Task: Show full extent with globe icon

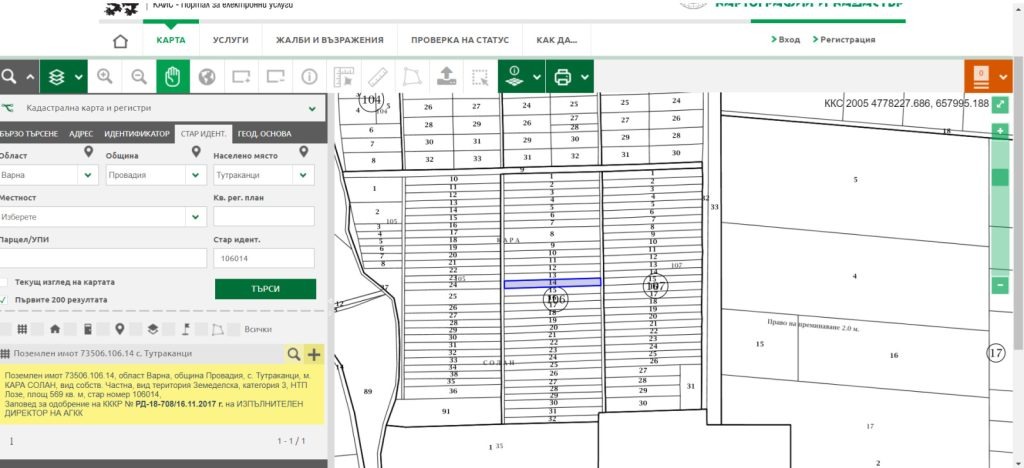Action: (x=207, y=76)
